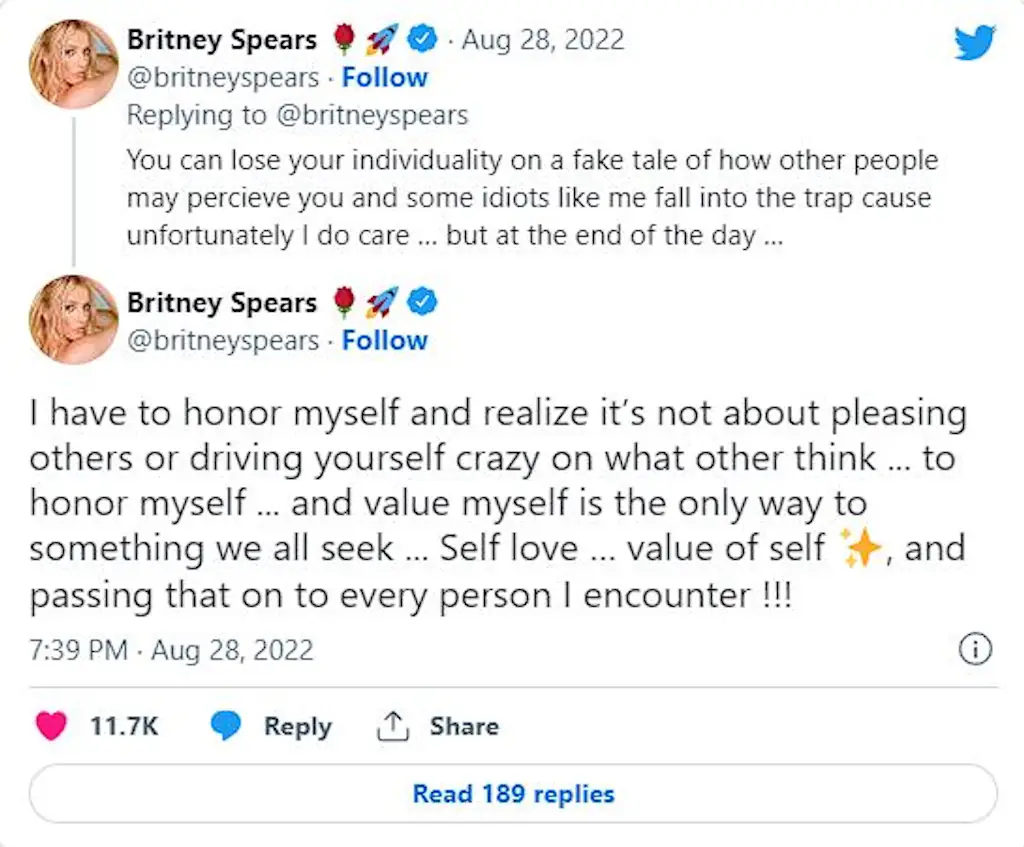Click verified badge on top tweet
The height and width of the screenshot is (847, 1024).
coord(425,40)
